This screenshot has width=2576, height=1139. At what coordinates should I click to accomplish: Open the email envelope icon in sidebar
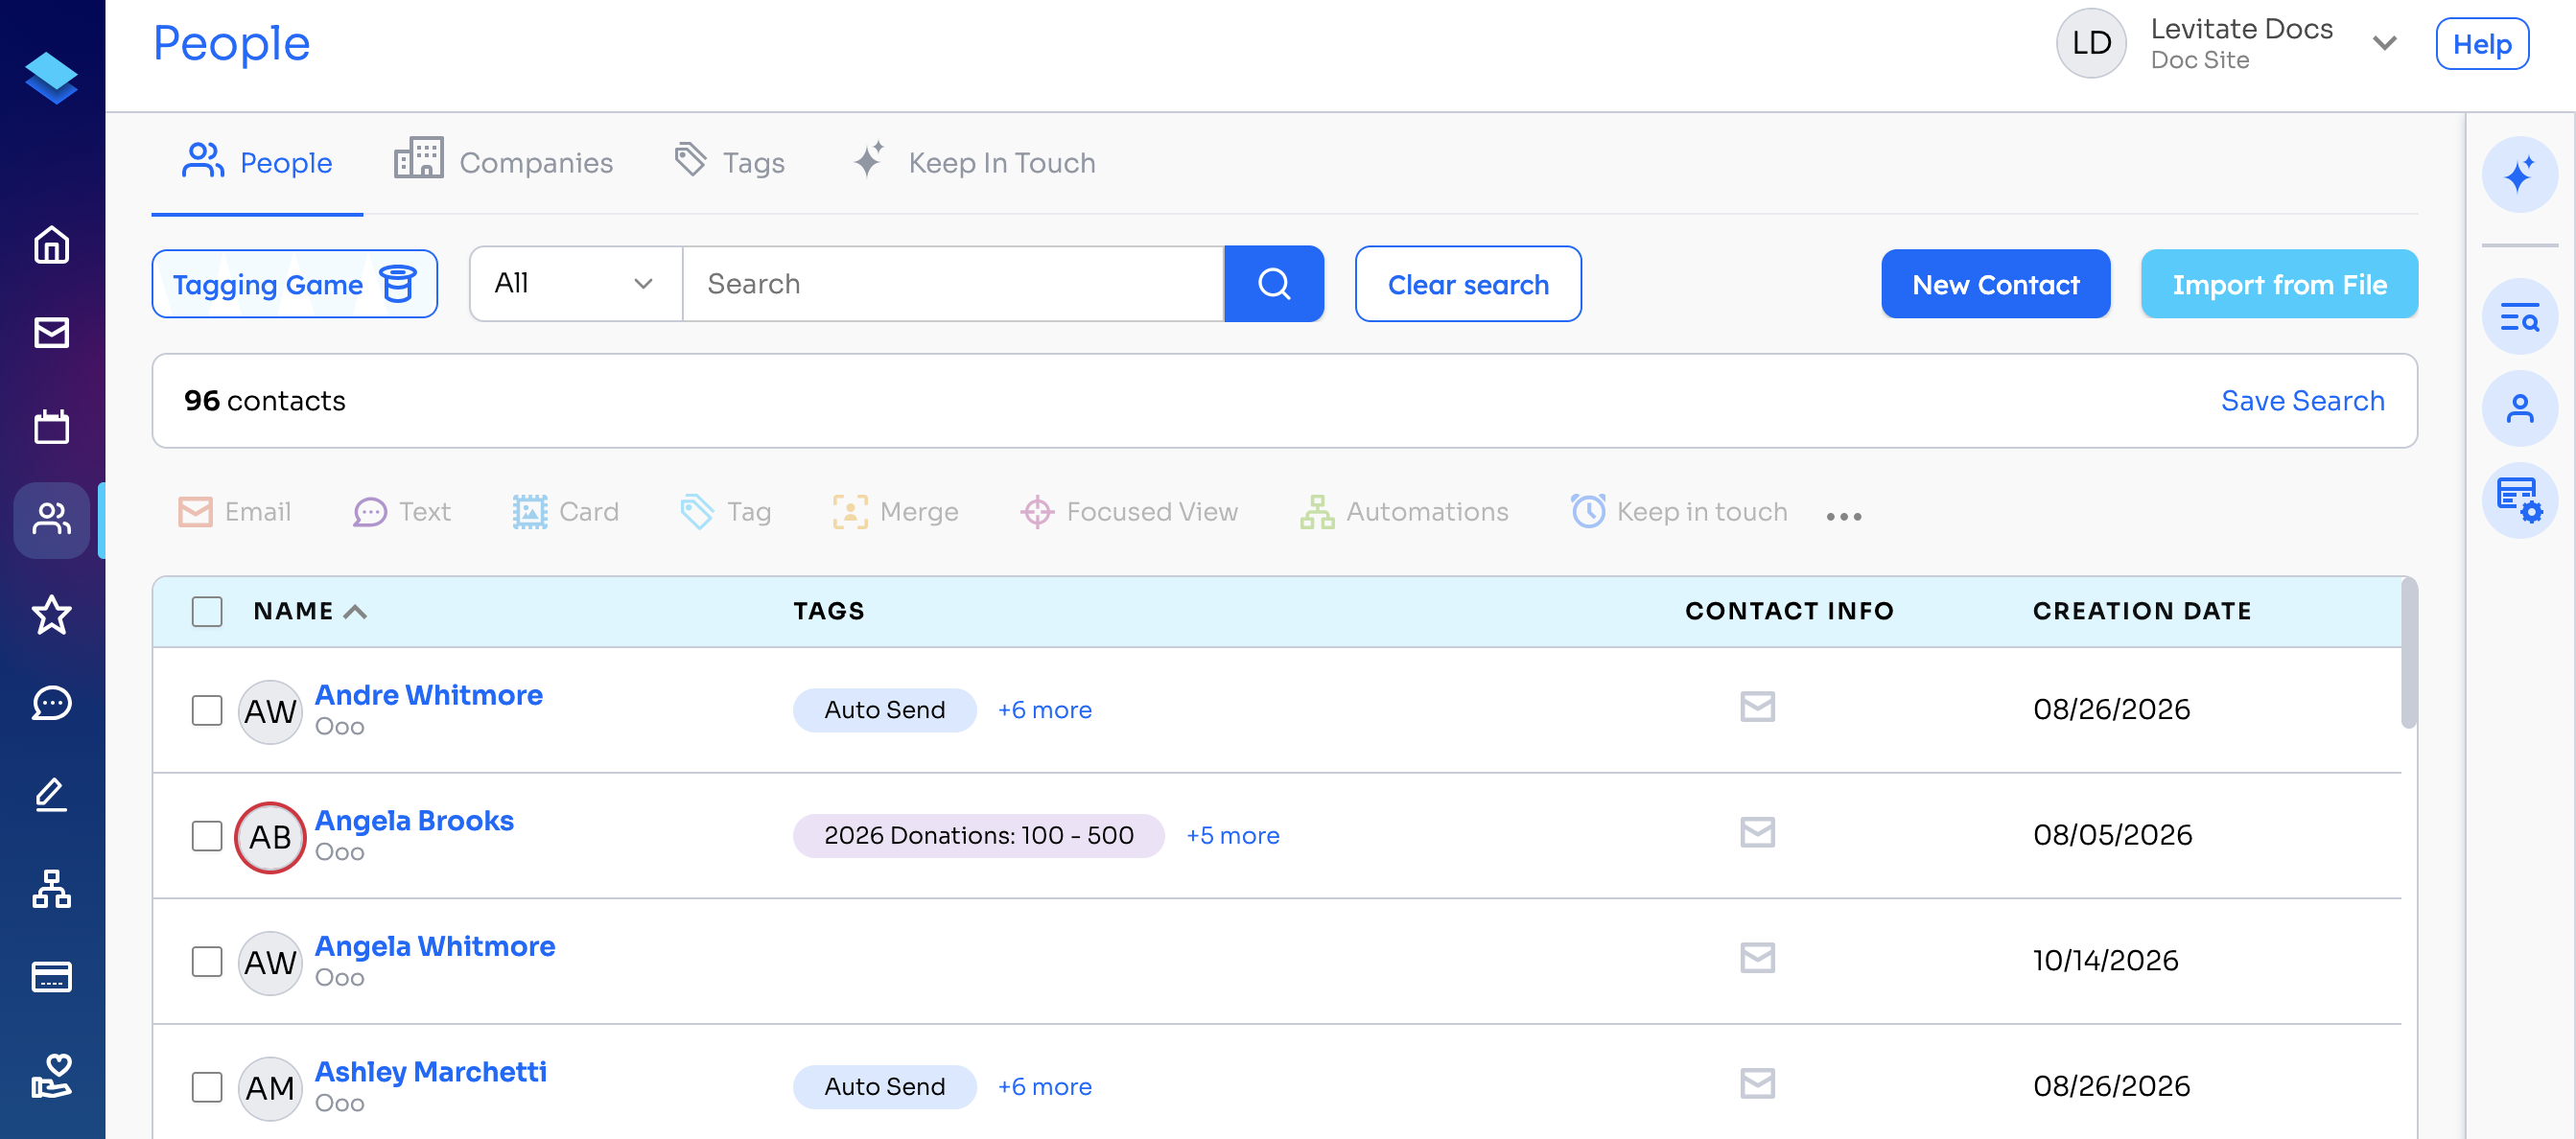(x=51, y=332)
